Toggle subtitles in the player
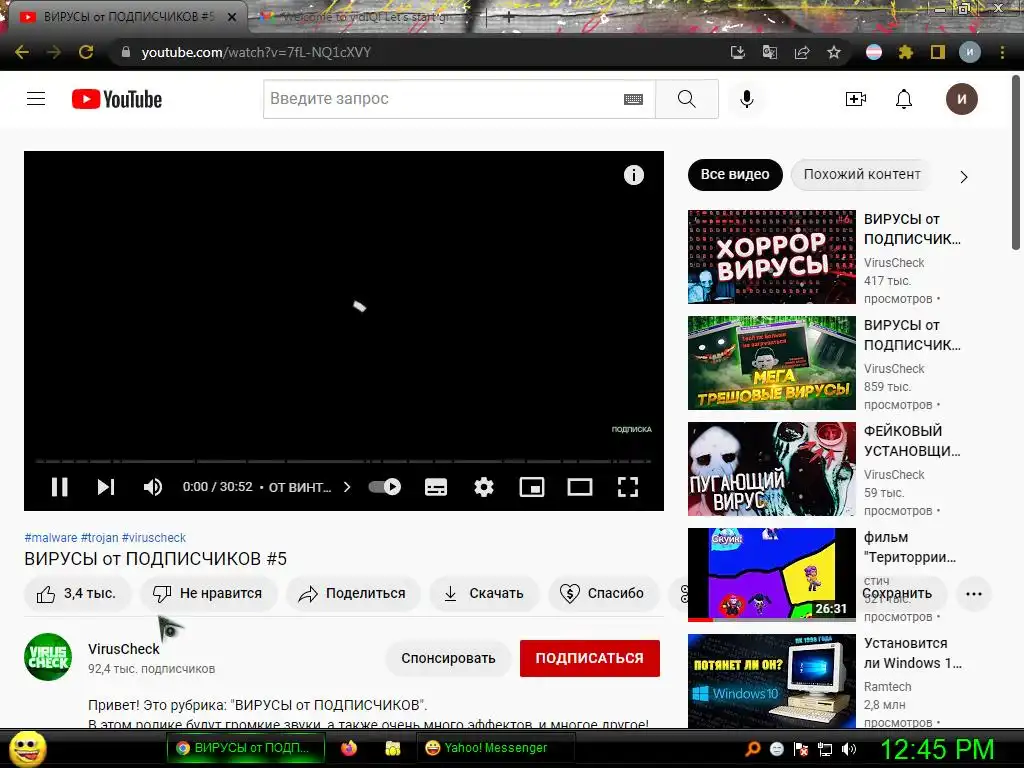 (x=436, y=487)
